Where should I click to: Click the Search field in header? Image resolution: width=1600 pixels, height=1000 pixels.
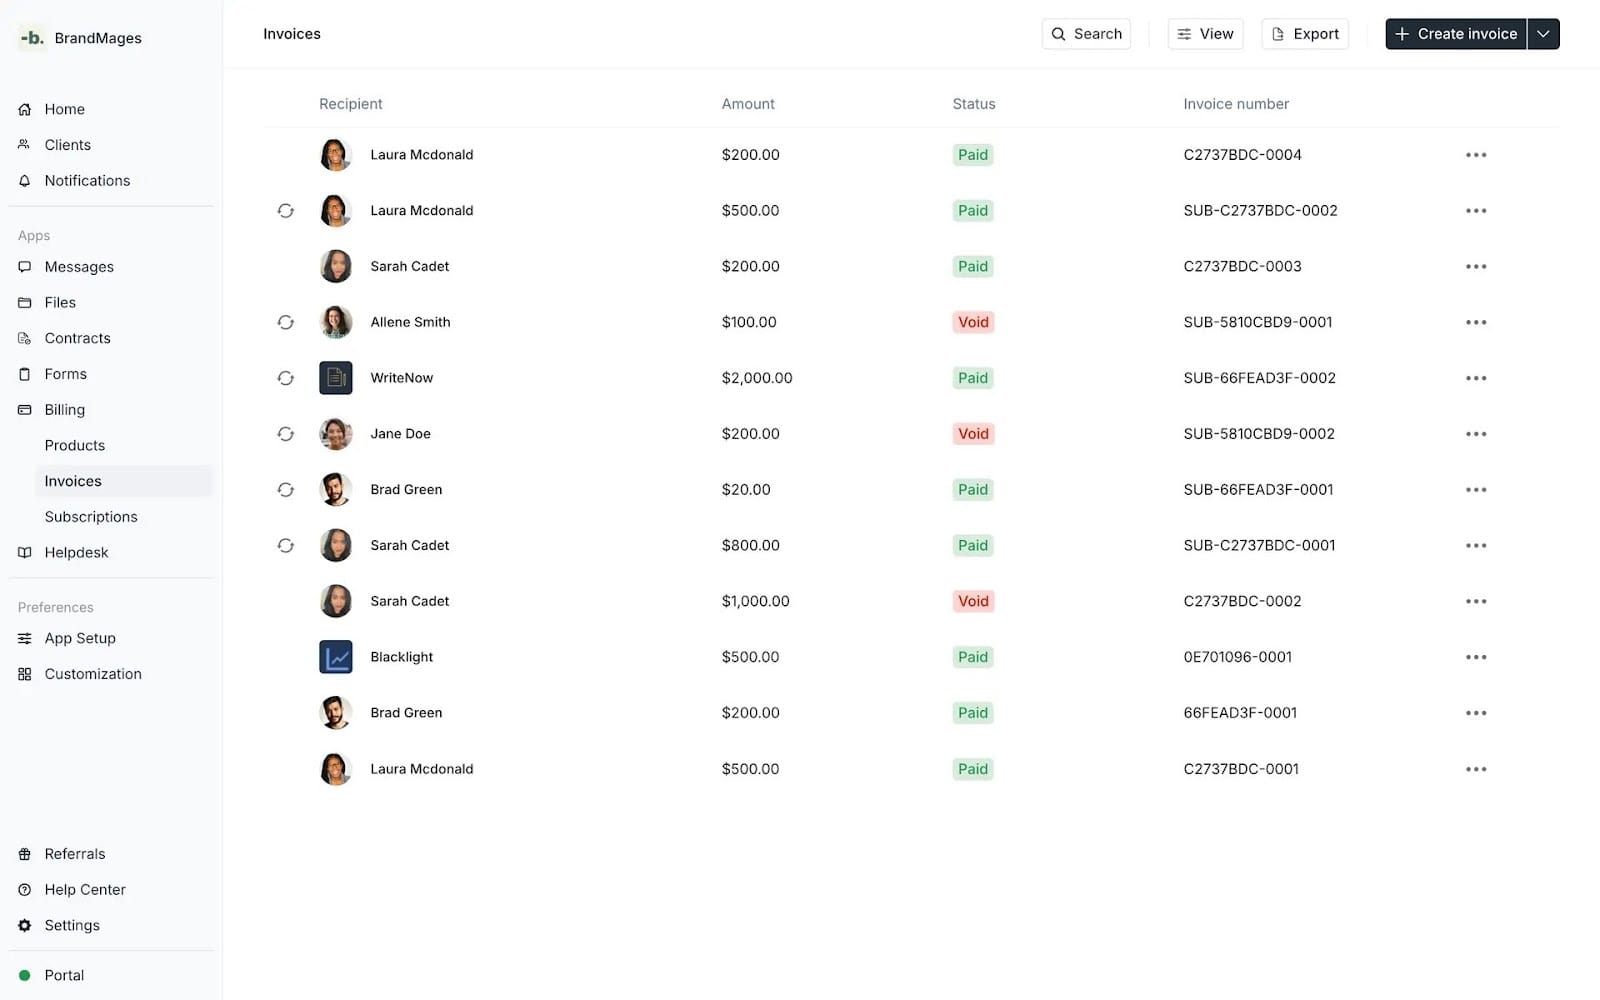point(1086,34)
